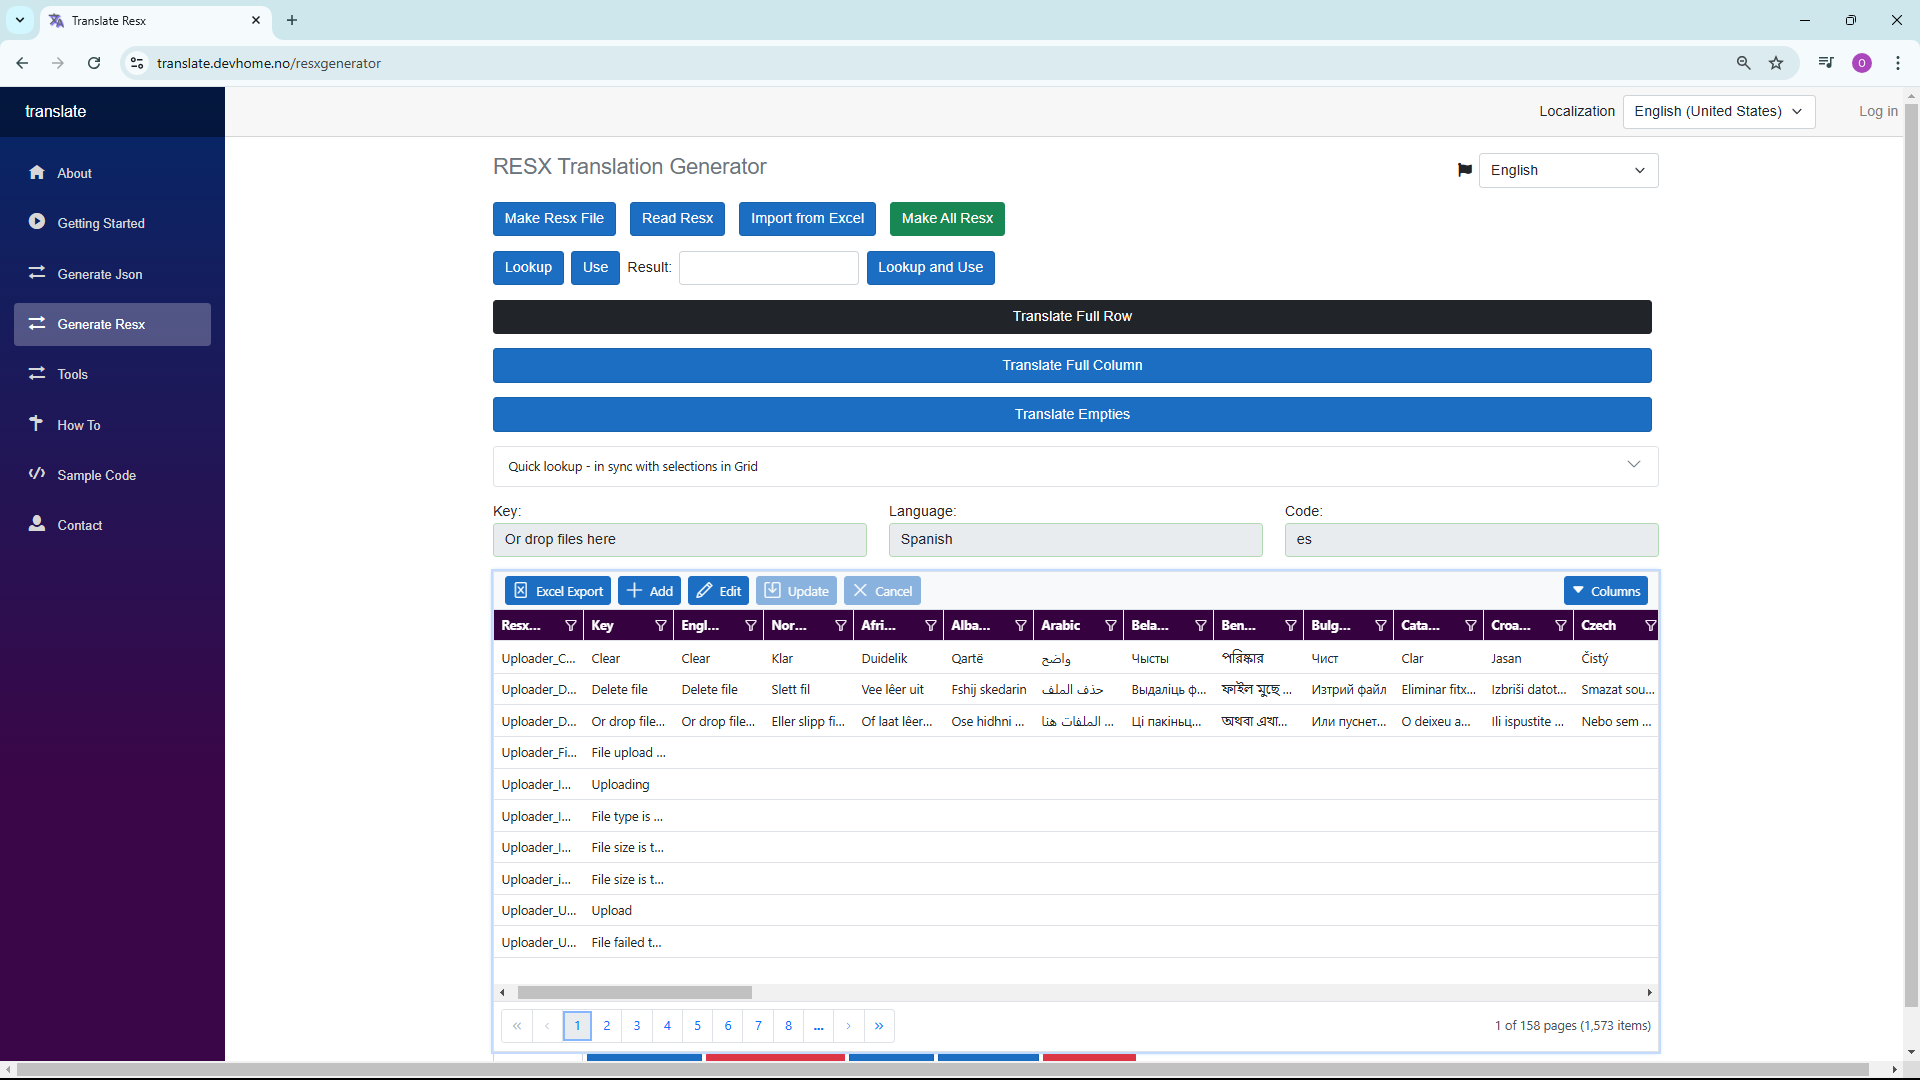This screenshot has width=1920, height=1080.
Task: Go to page 3 of the grid
Action: (637, 1026)
